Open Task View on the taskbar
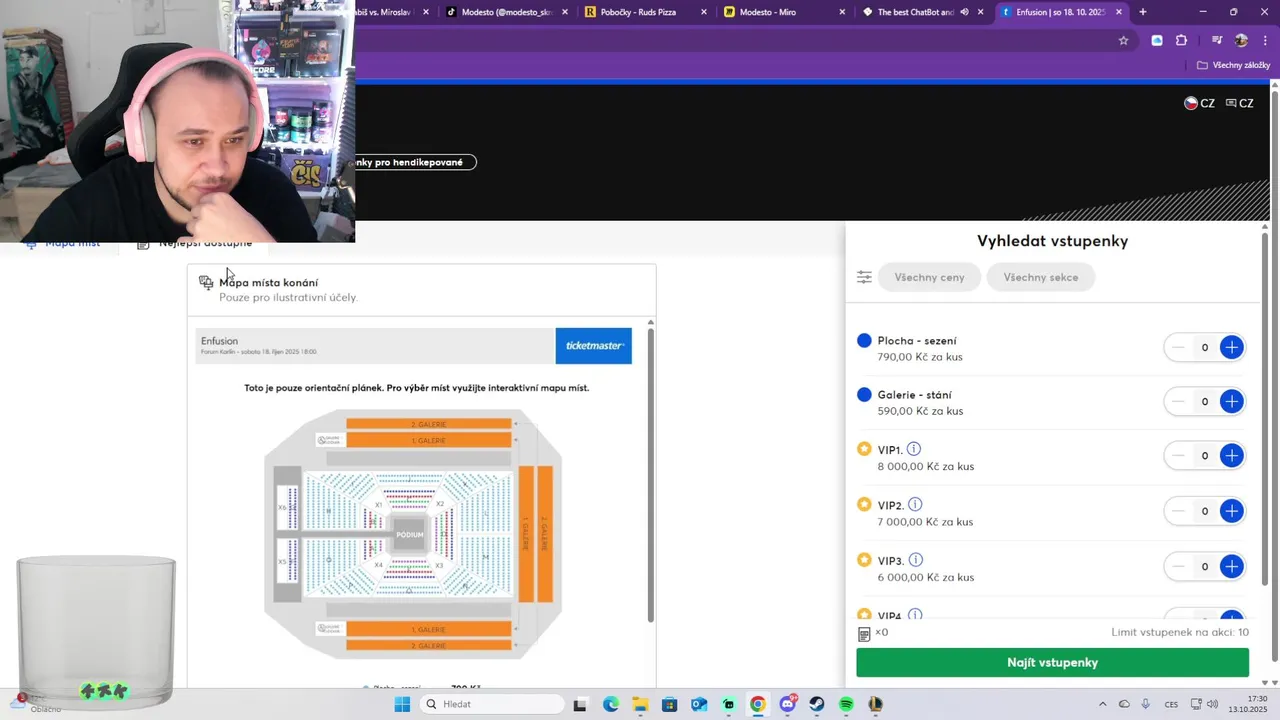This screenshot has height=720, width=1280. click(x=580, y=704)
